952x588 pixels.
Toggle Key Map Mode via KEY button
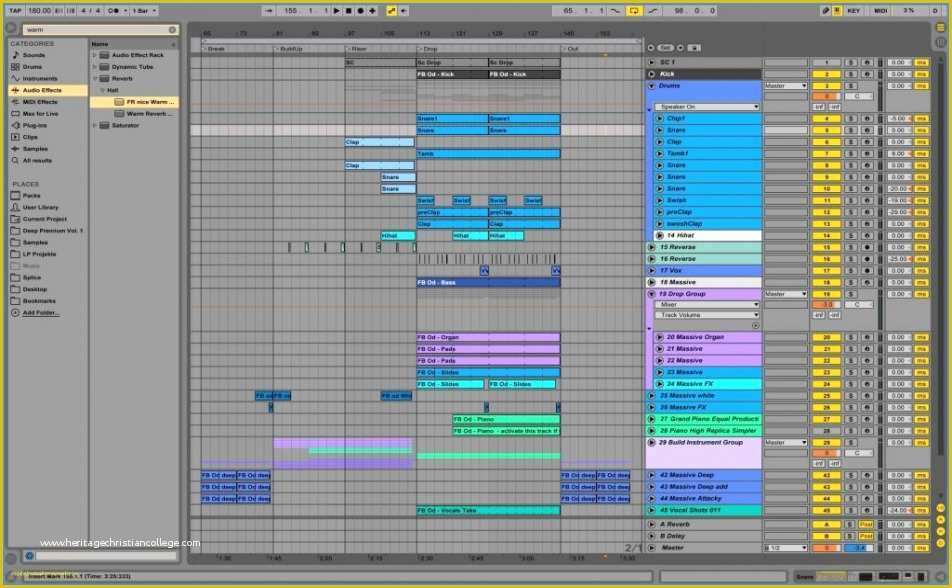click(854, 10)
